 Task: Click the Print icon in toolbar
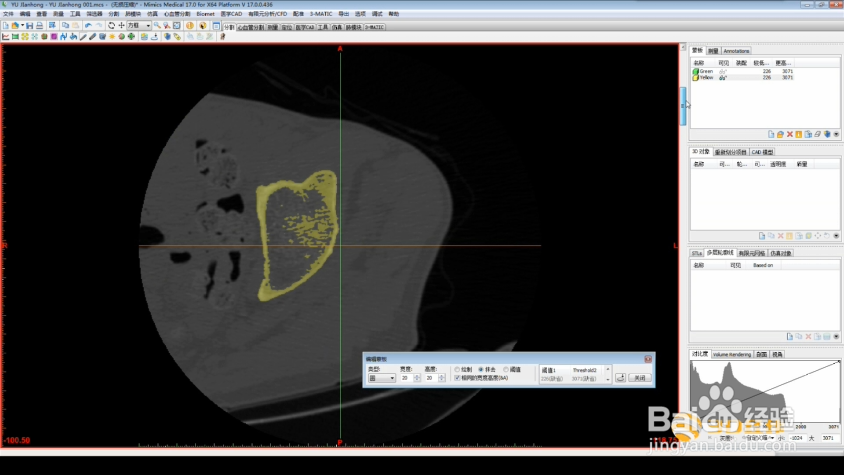(39, 26)
